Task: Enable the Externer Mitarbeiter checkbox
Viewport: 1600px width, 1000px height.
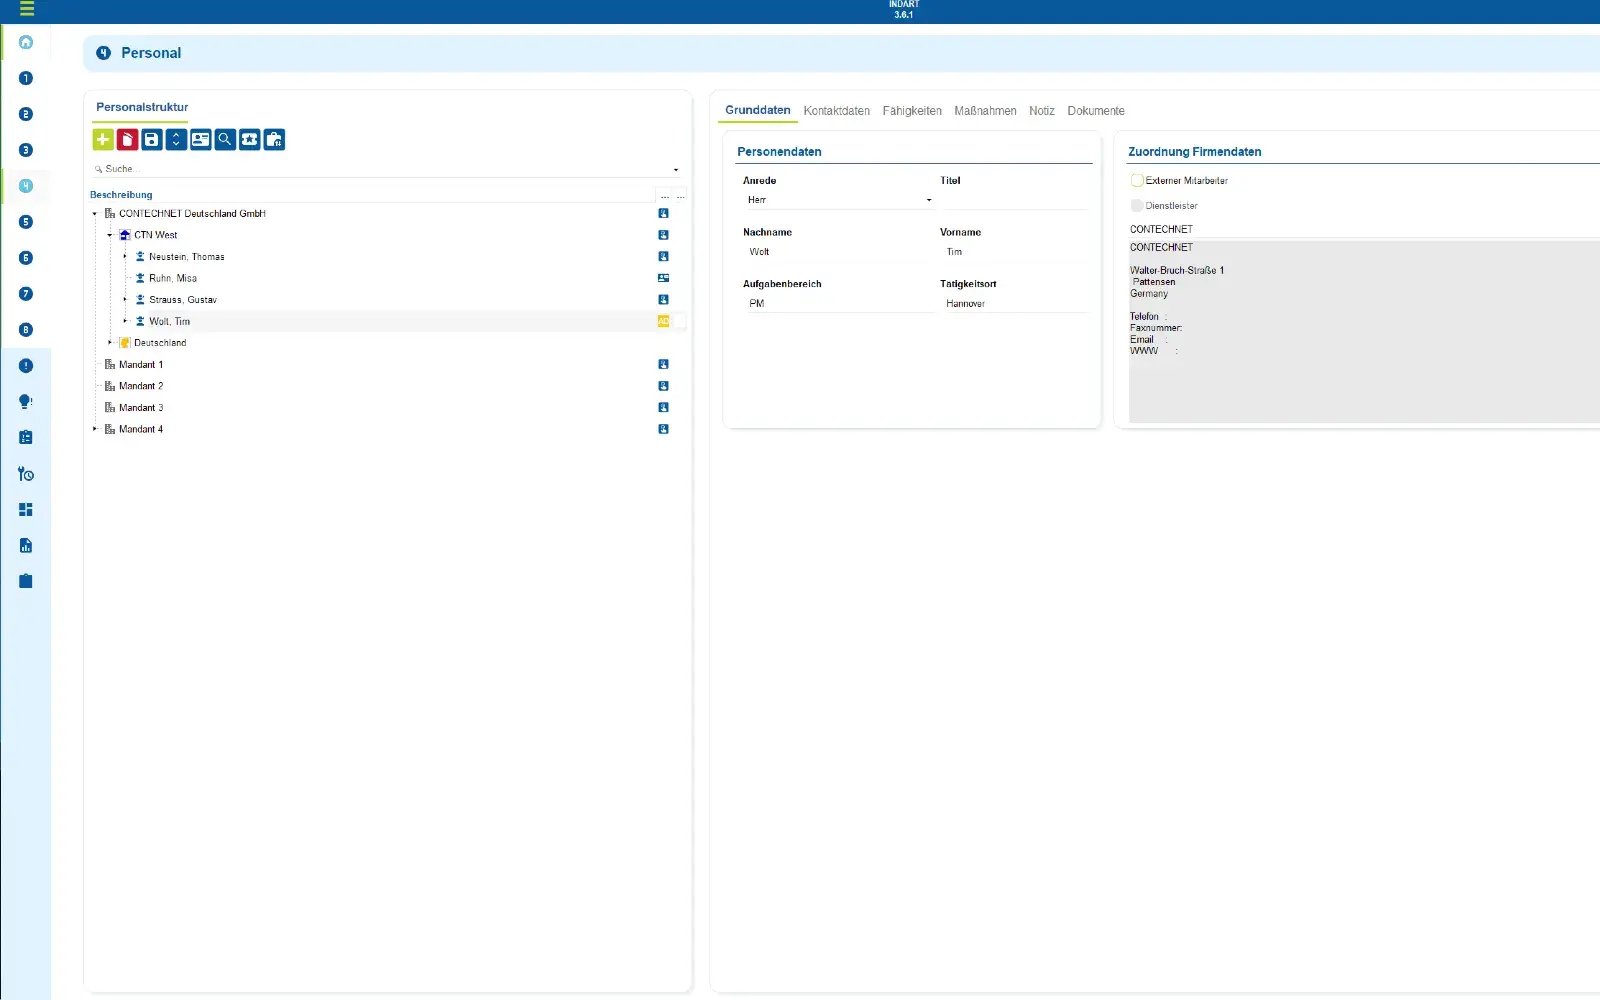Action: (x=1136, y=180)
